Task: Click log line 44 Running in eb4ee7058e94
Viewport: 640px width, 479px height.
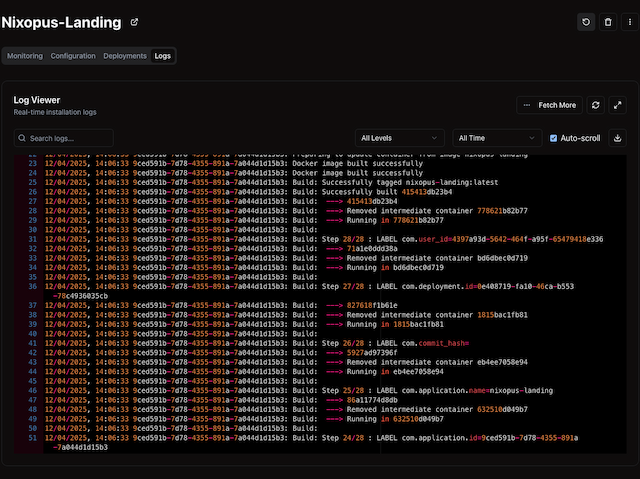Action: click(x=244, y=372)
